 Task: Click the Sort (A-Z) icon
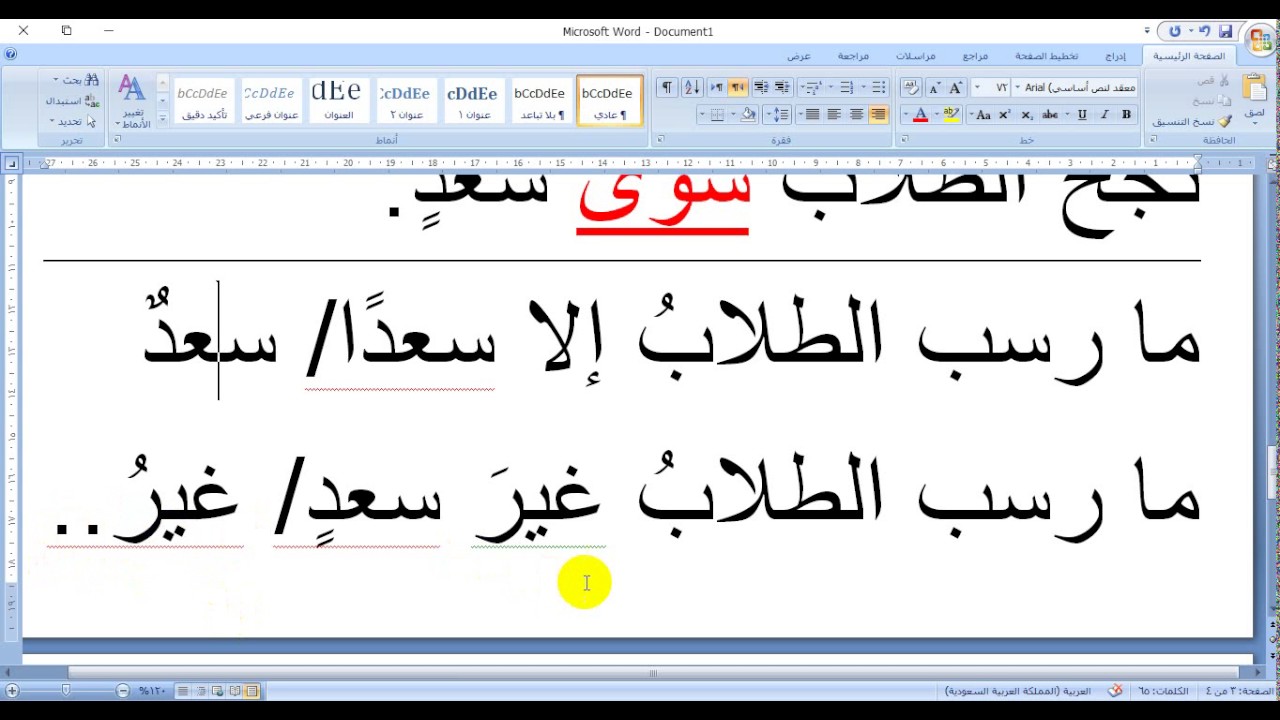tap(691, 87)
